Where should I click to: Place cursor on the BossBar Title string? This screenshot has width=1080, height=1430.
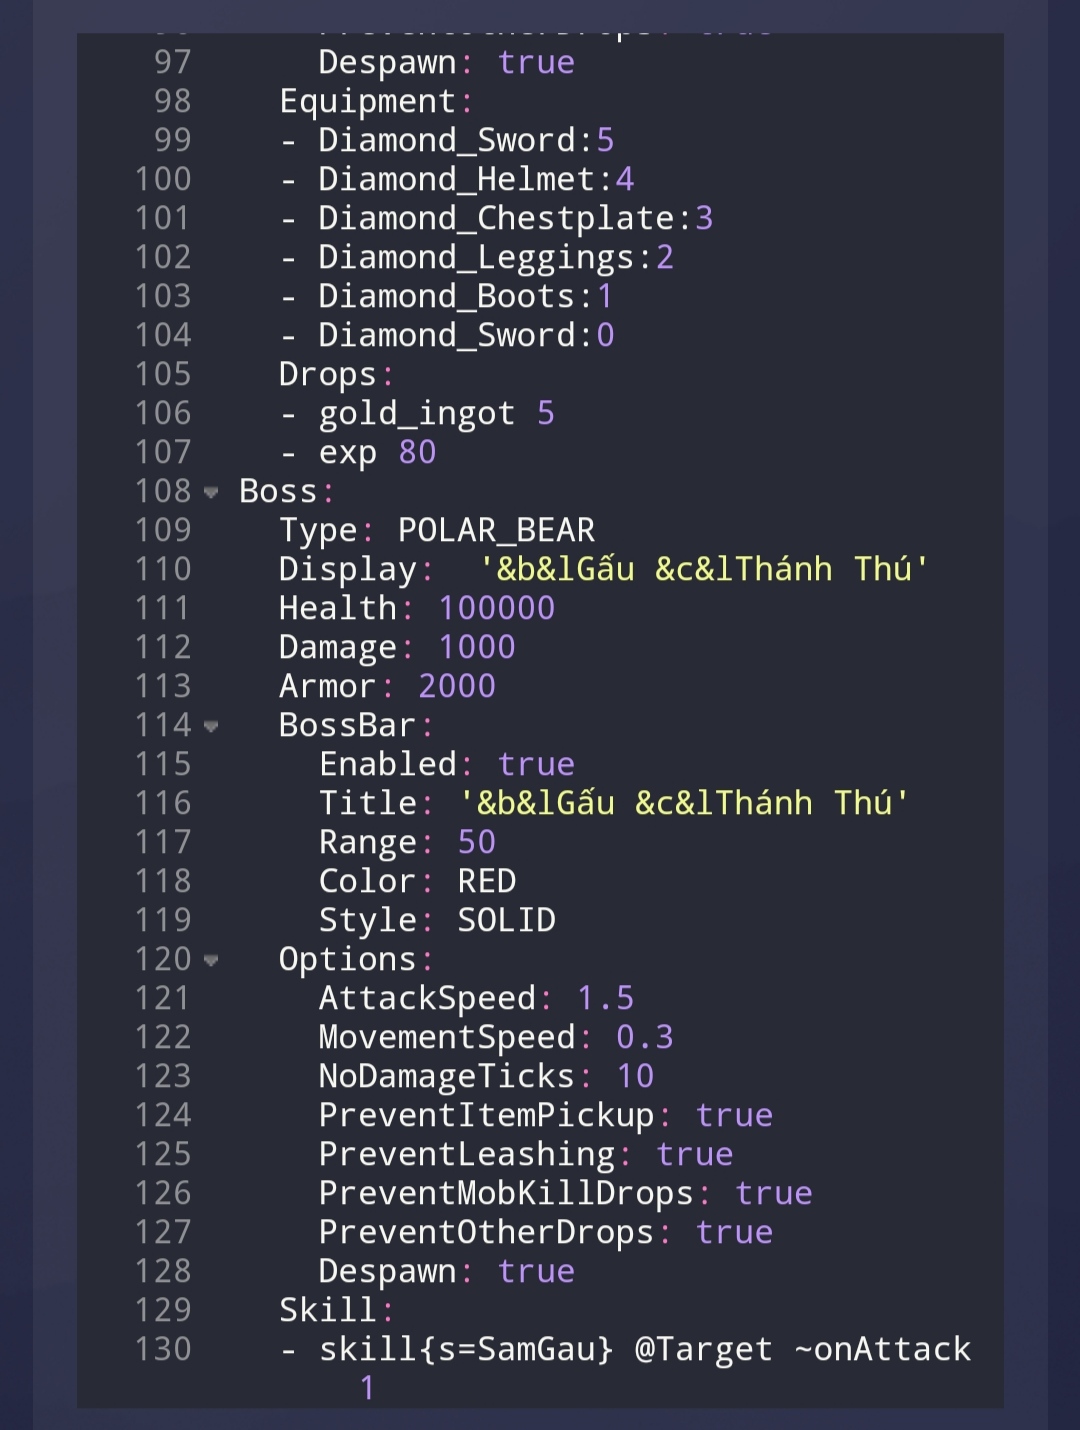point(684,803)
